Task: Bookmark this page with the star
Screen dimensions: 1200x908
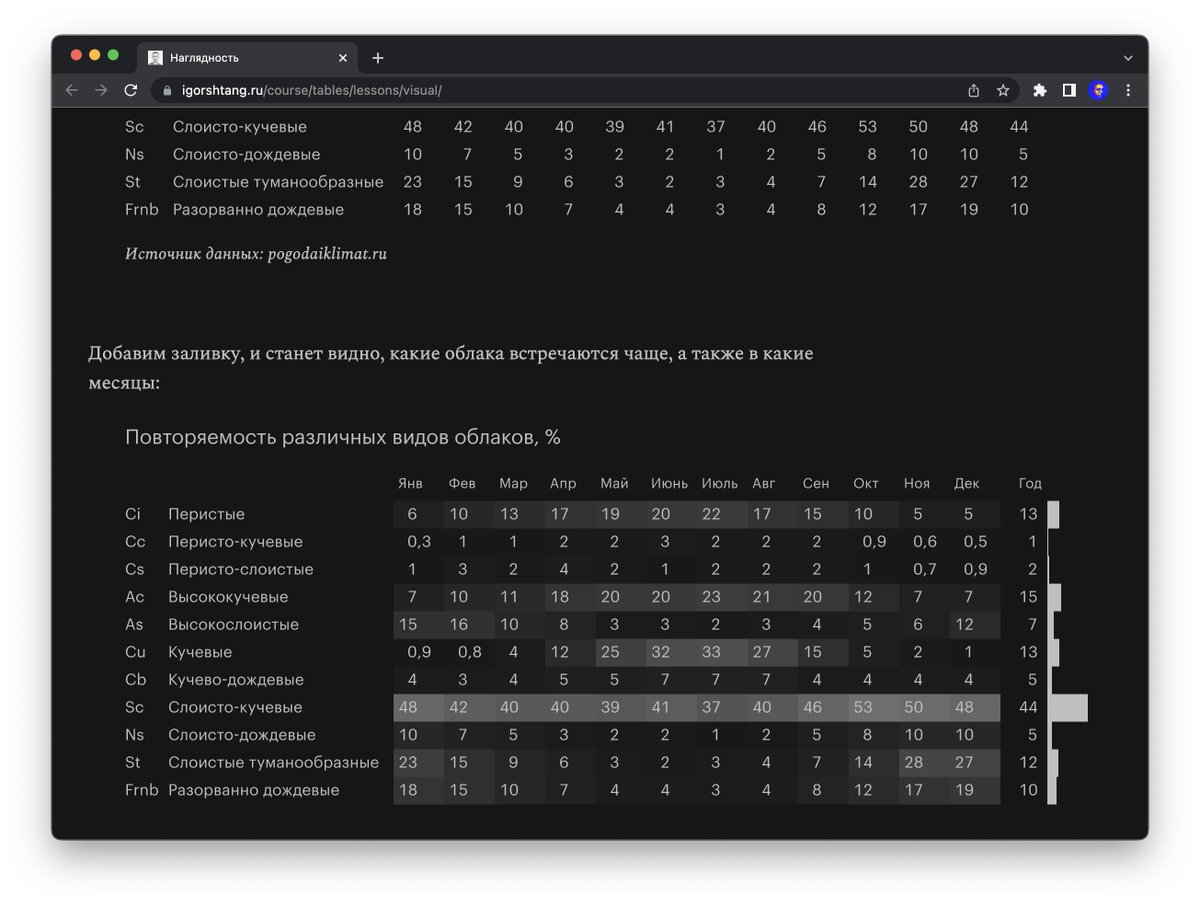Action: coord(1003,90)
